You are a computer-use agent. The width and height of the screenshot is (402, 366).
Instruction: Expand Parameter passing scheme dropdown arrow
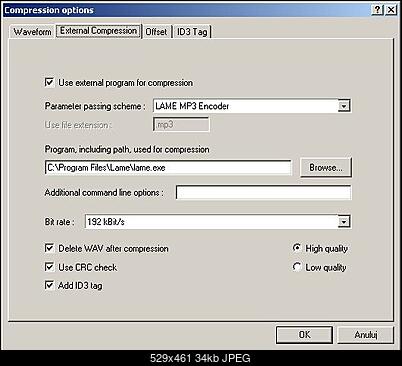tap(344, 106)
